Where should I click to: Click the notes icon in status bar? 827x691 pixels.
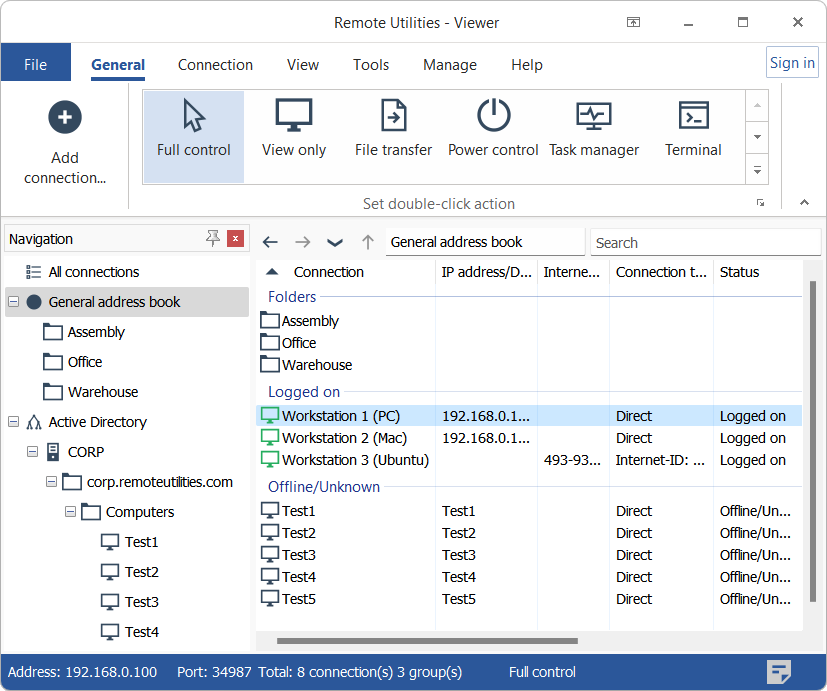pyautogui.click(x=780, y=672)
